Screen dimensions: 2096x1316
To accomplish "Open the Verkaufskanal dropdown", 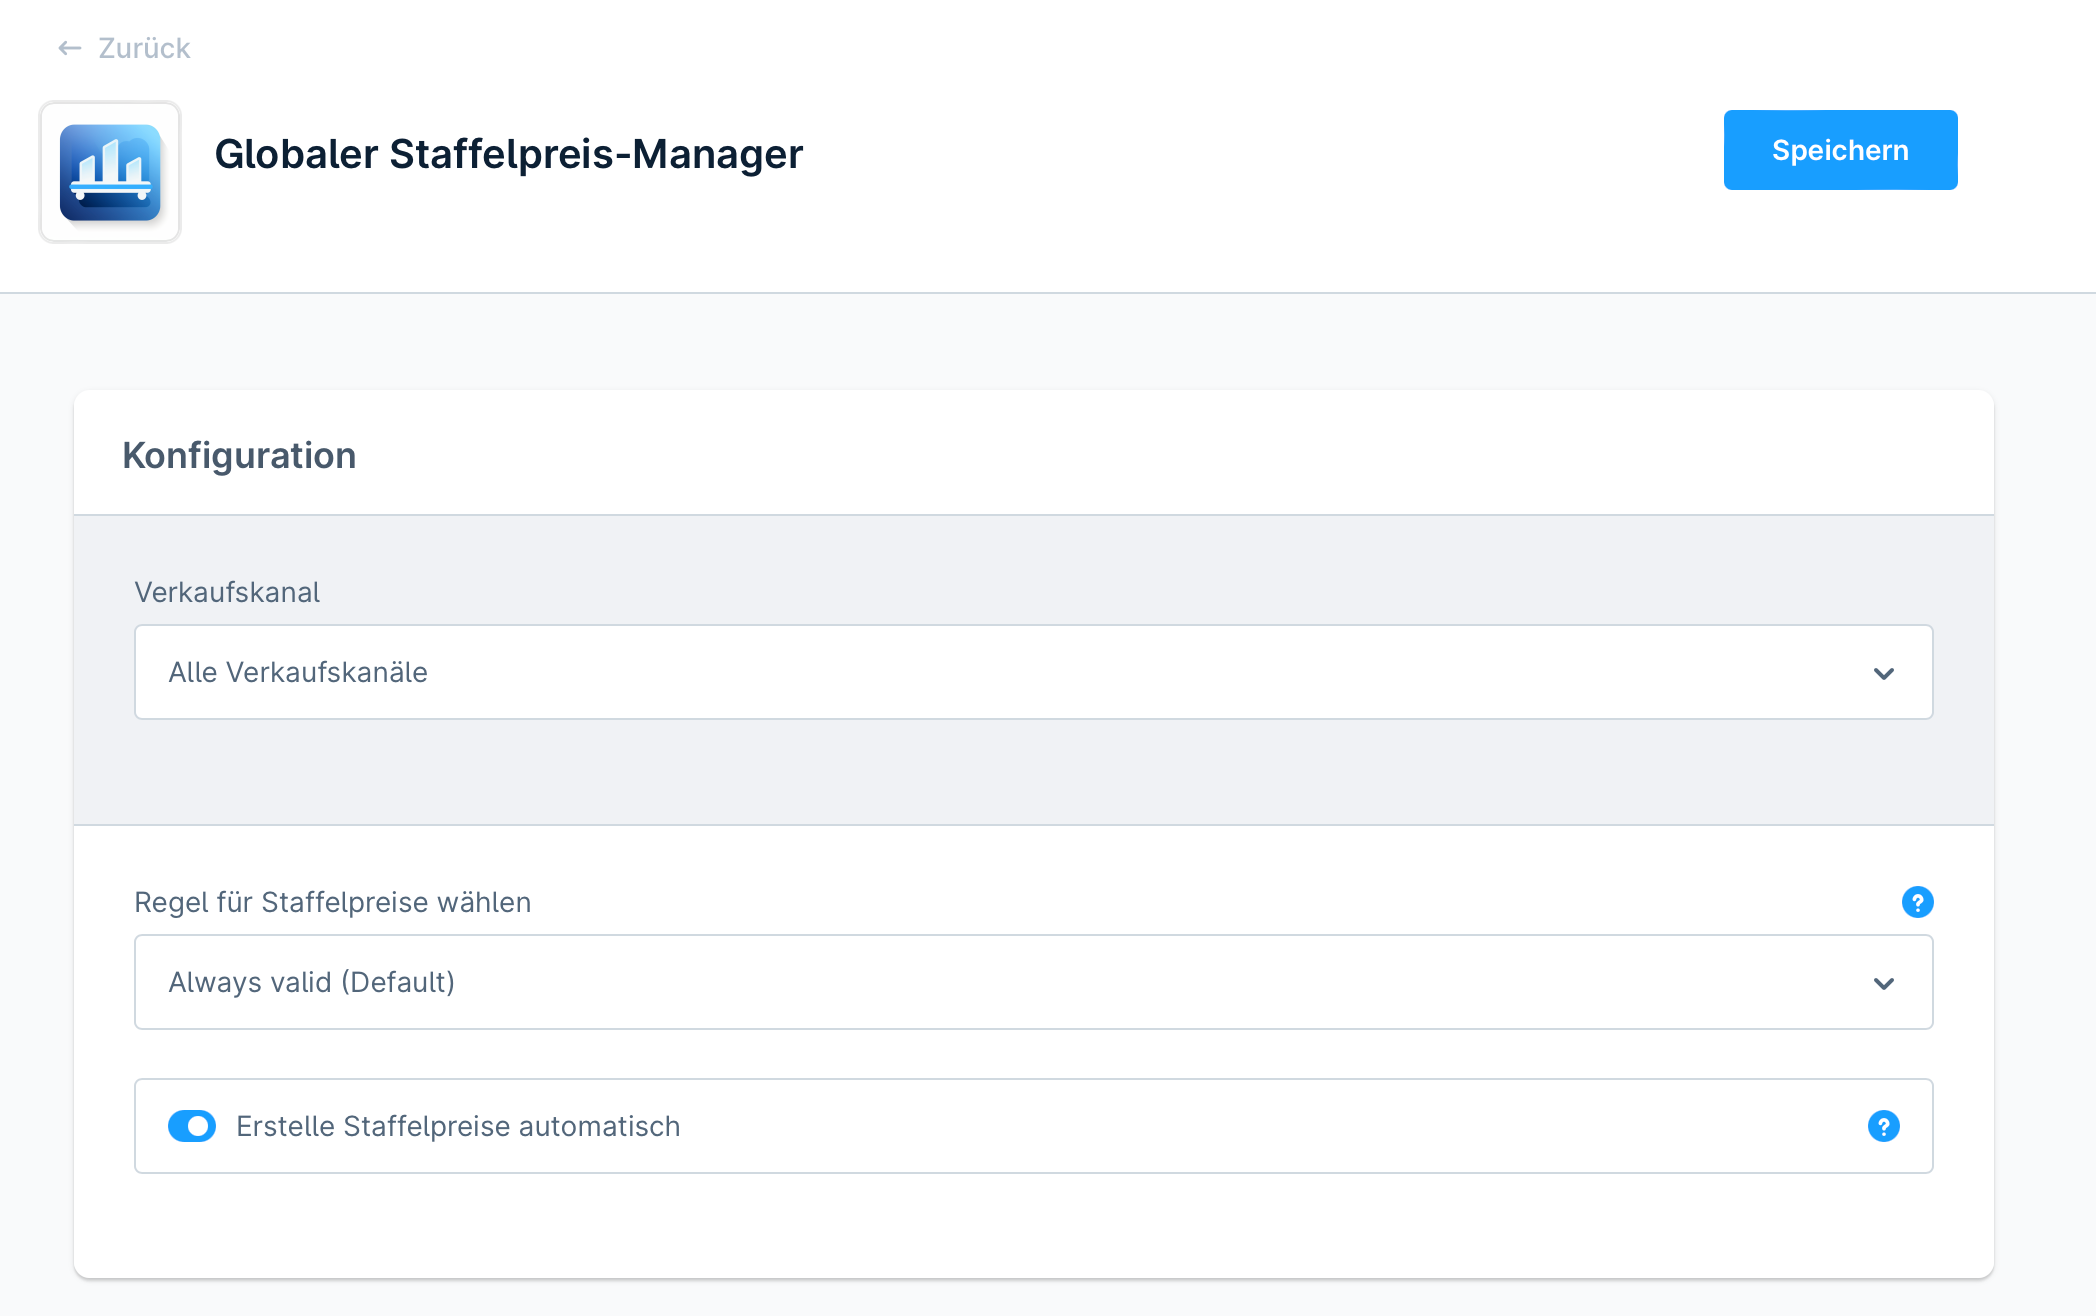I will pyautogui.click(x=1033, y=672).
